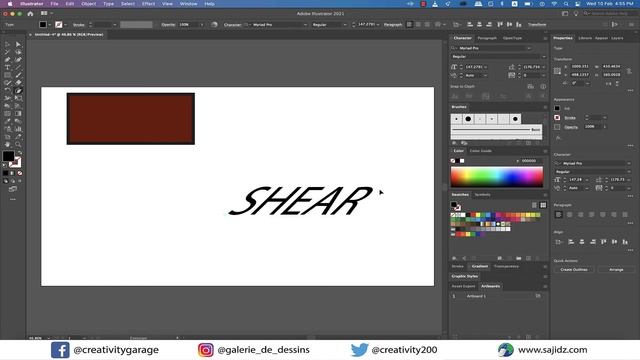
Task: Set Properties paragraph alignment to left
Action: (559, 215)
